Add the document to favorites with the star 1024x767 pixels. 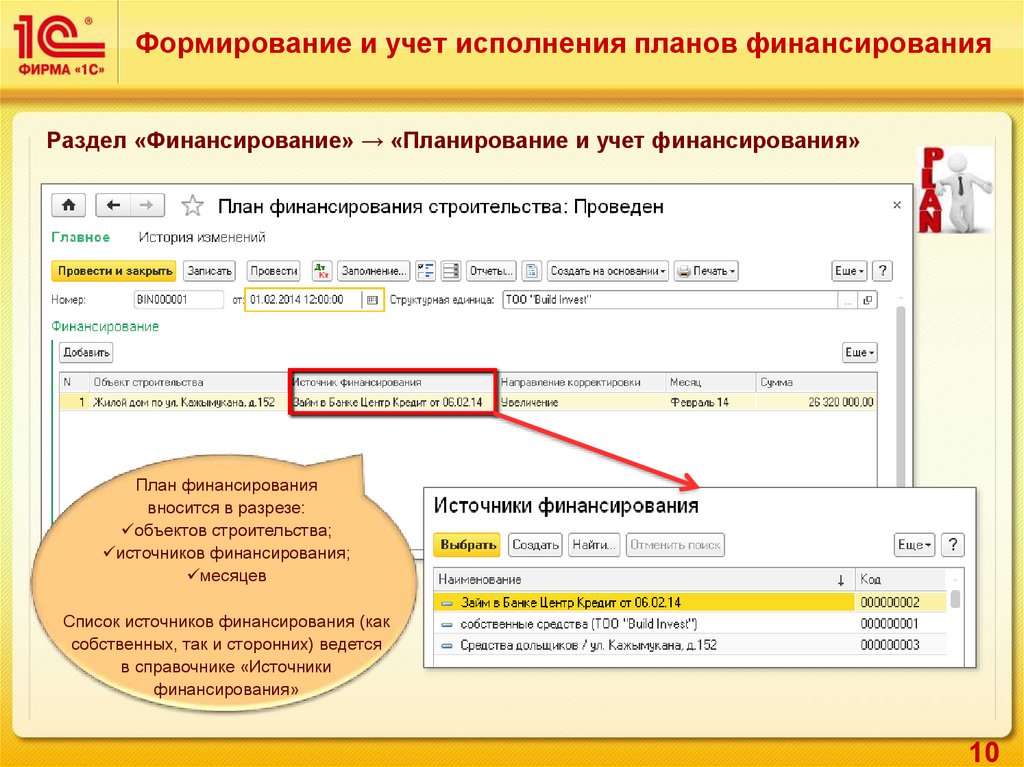[192, 206]
